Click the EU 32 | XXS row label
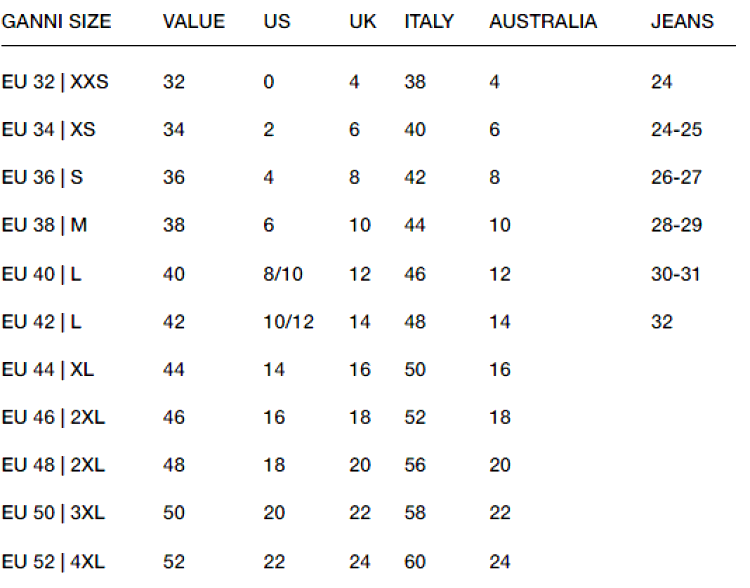Screen dimensions: 750x588 point(55,82)
